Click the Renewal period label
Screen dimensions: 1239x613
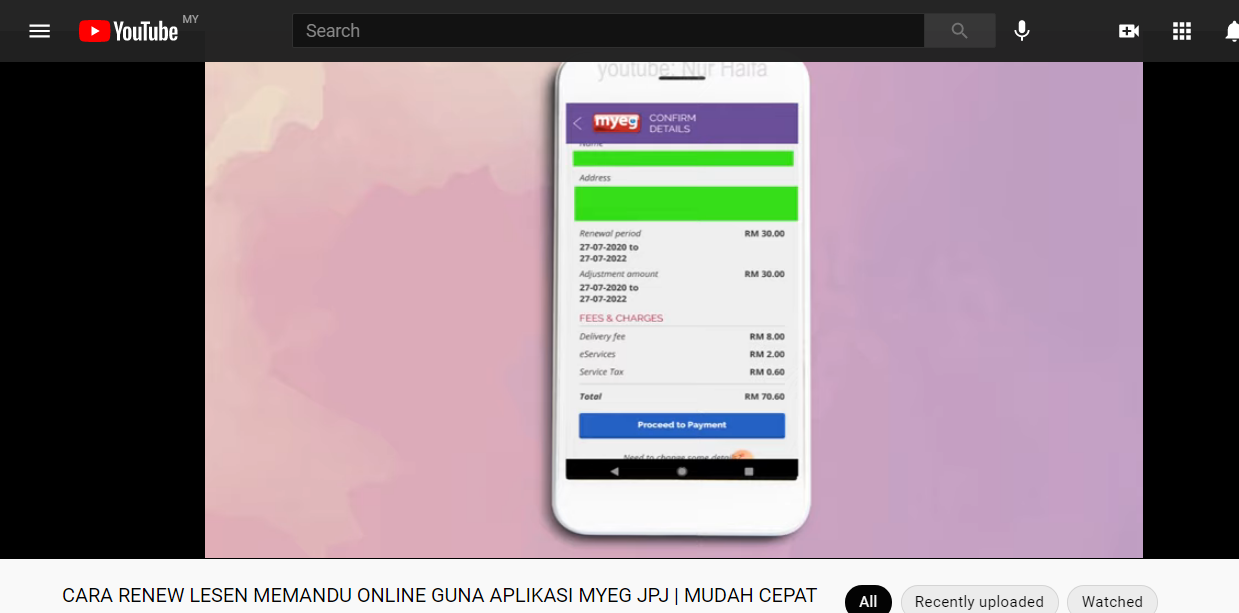[610, 234]
